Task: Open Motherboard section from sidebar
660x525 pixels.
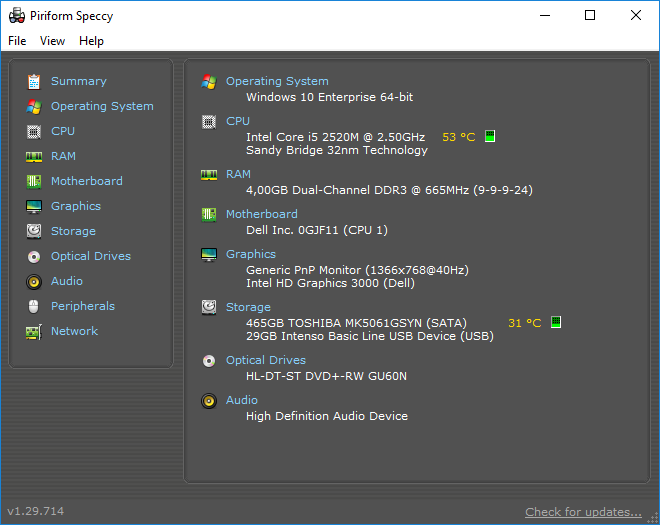Action: pyautogui.click(x=87, y=181)
